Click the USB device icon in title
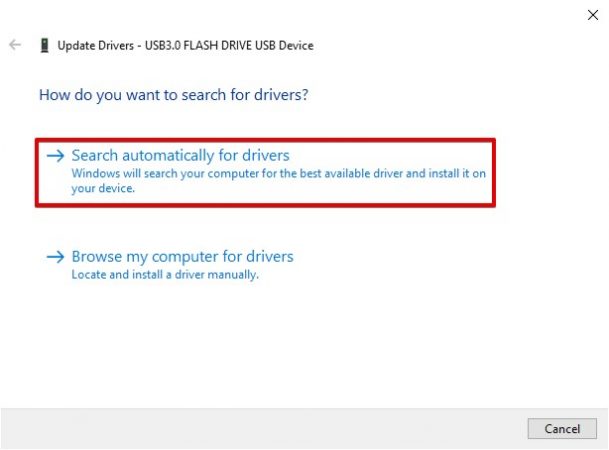609x450 pixels. point(45,45)
